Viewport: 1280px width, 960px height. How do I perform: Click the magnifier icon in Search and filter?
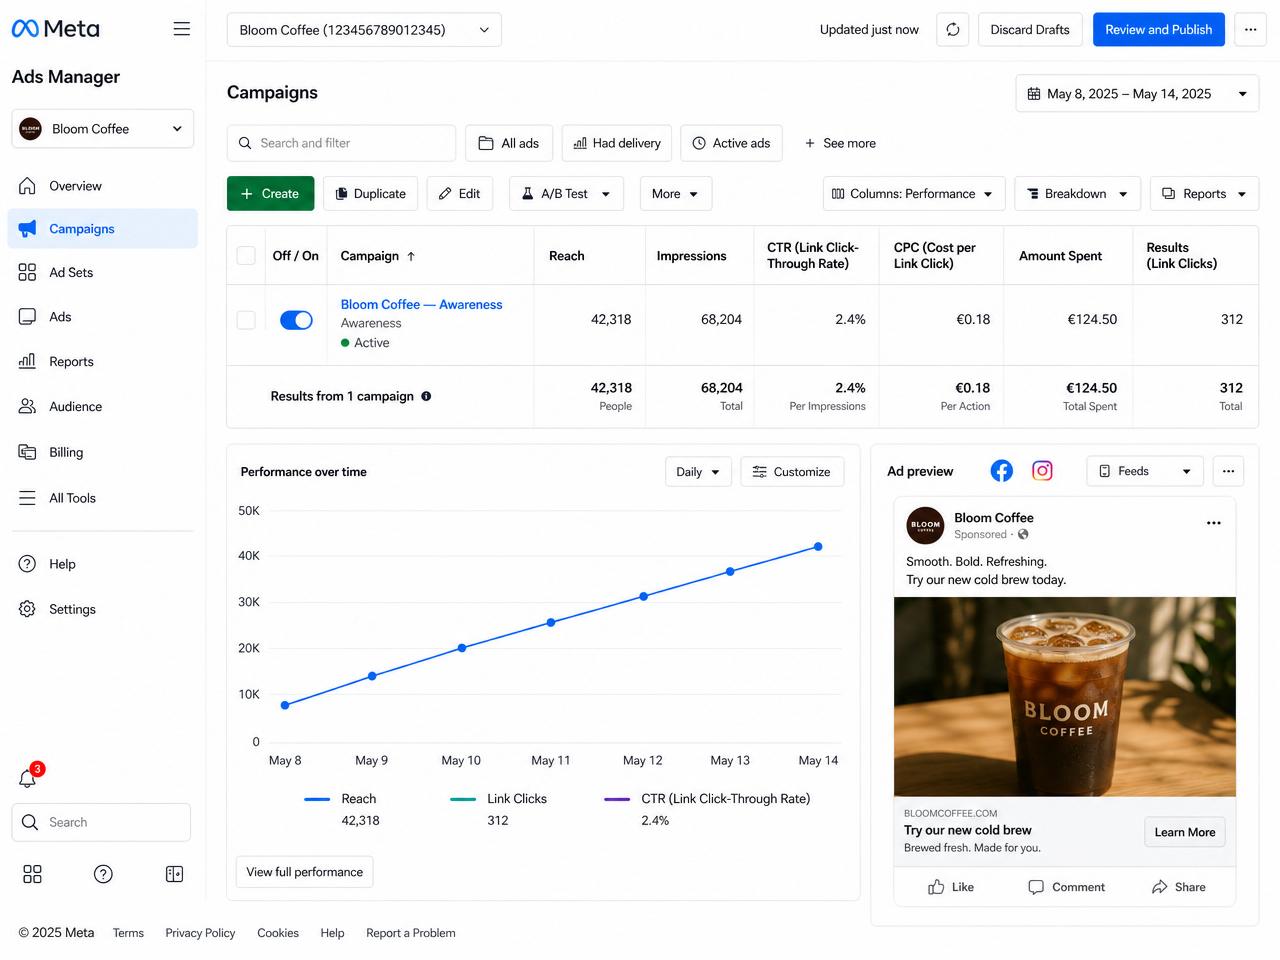pos(245,143)
